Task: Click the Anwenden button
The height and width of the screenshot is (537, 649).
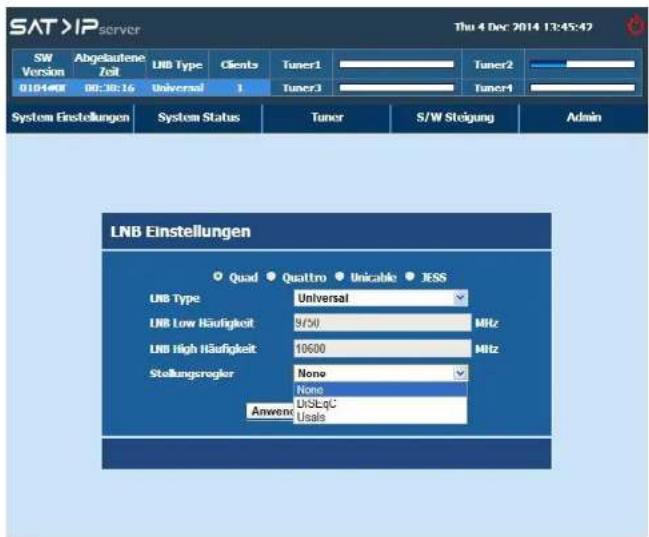Action: pos(271,411)
